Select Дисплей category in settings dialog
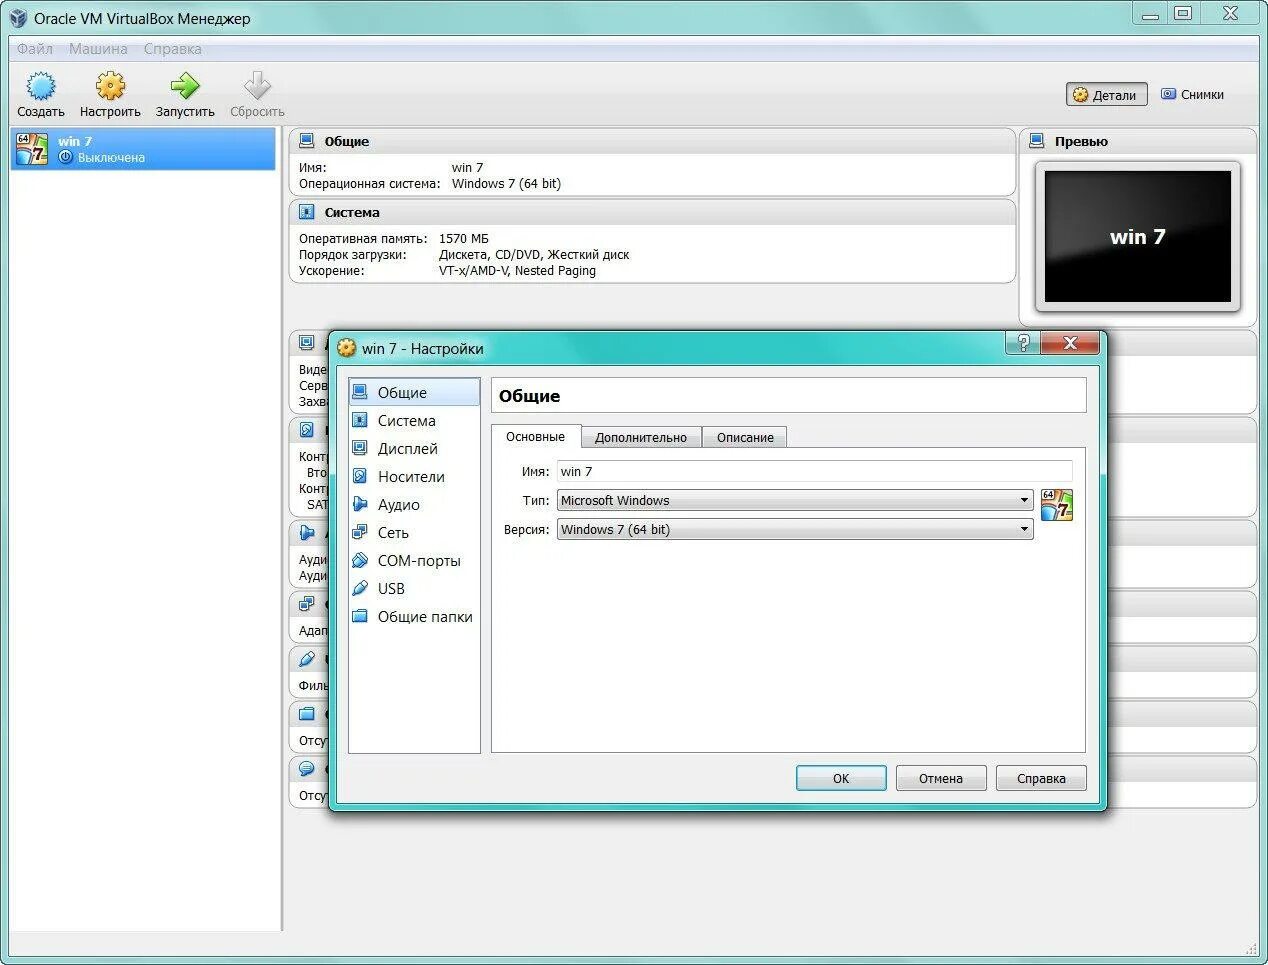The image size is (1268, 965). tap(414, 449)
